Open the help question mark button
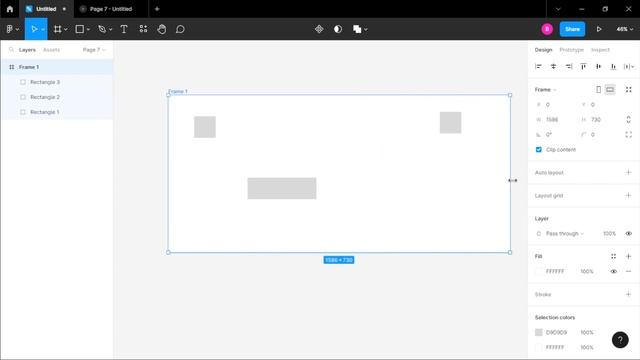 click(x=620, y=340)
